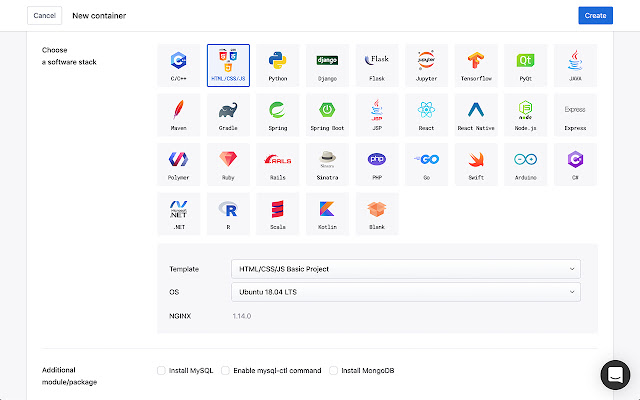
Task: Select the PyQt stack tile
Action: (x=525, y=65)
